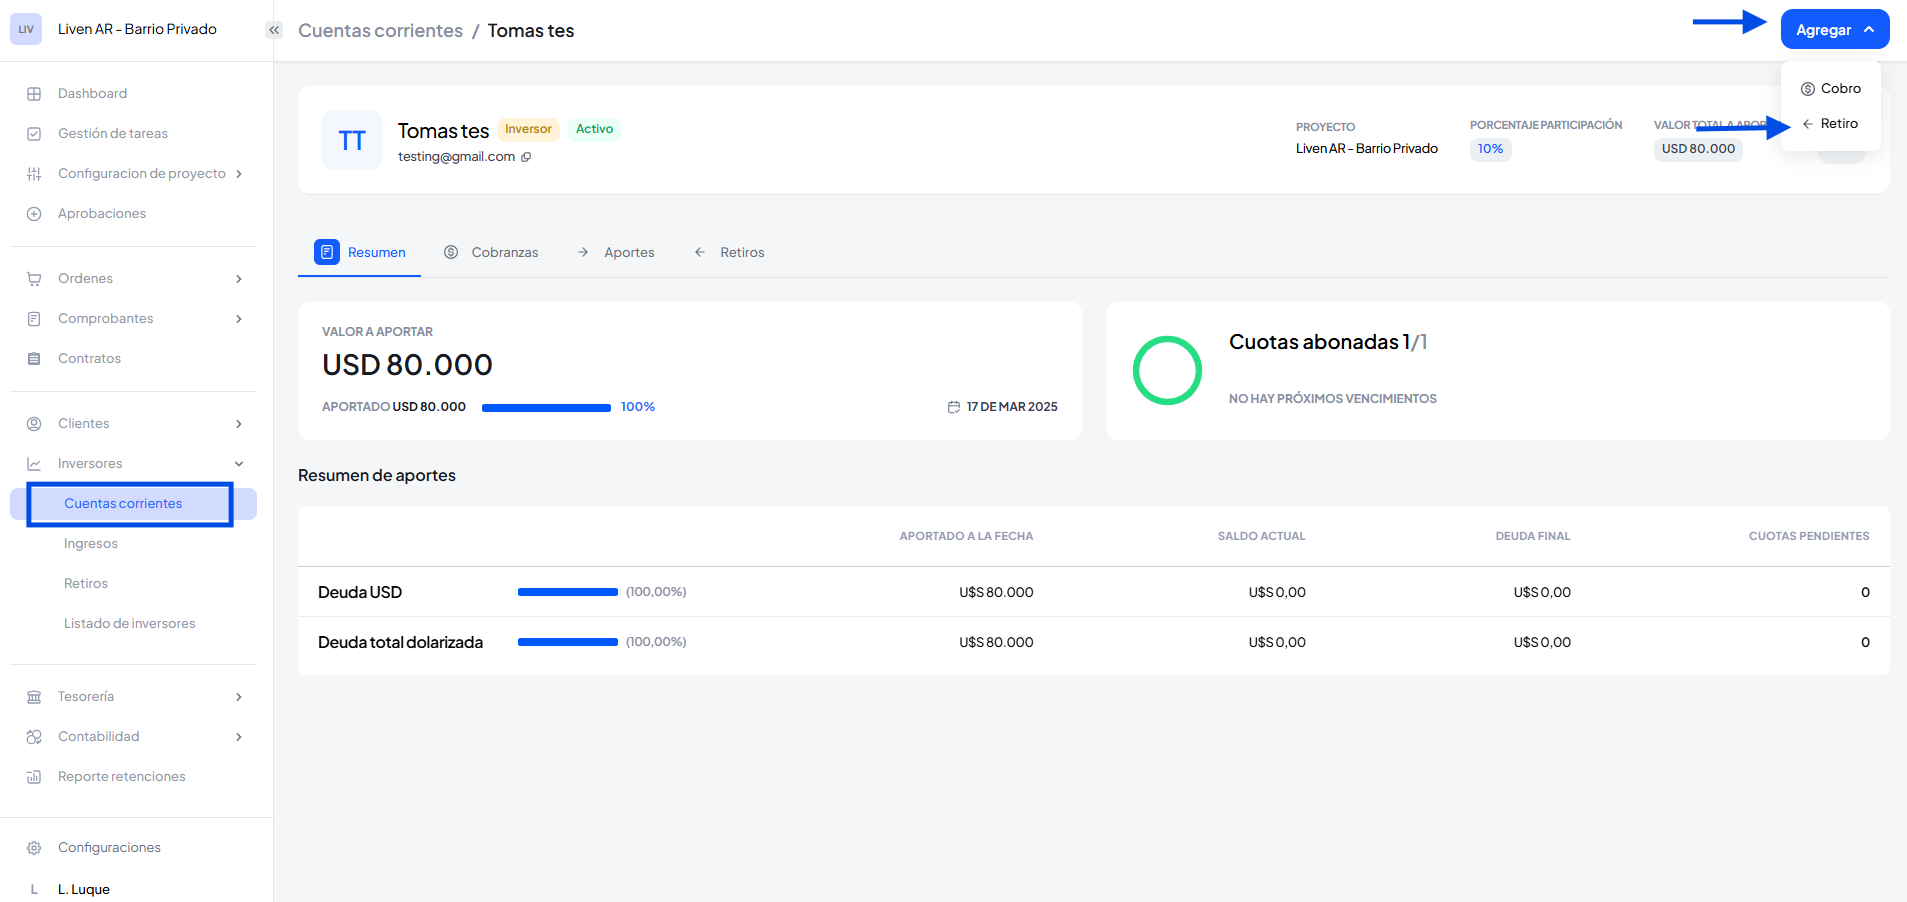Click the Contratos clipboard icon
Image resolution: width=1907 pixels, height=902 pixels.
pos(34,359)
